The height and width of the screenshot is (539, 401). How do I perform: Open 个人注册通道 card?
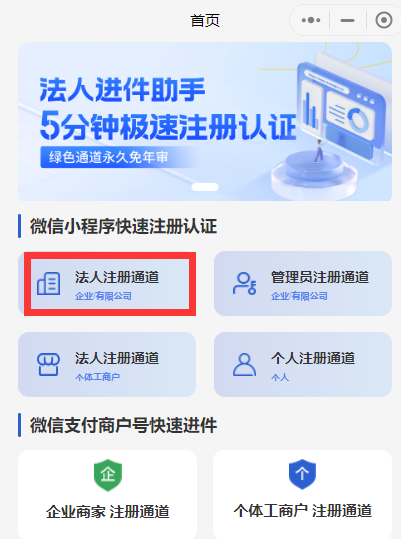coord(303,364)
